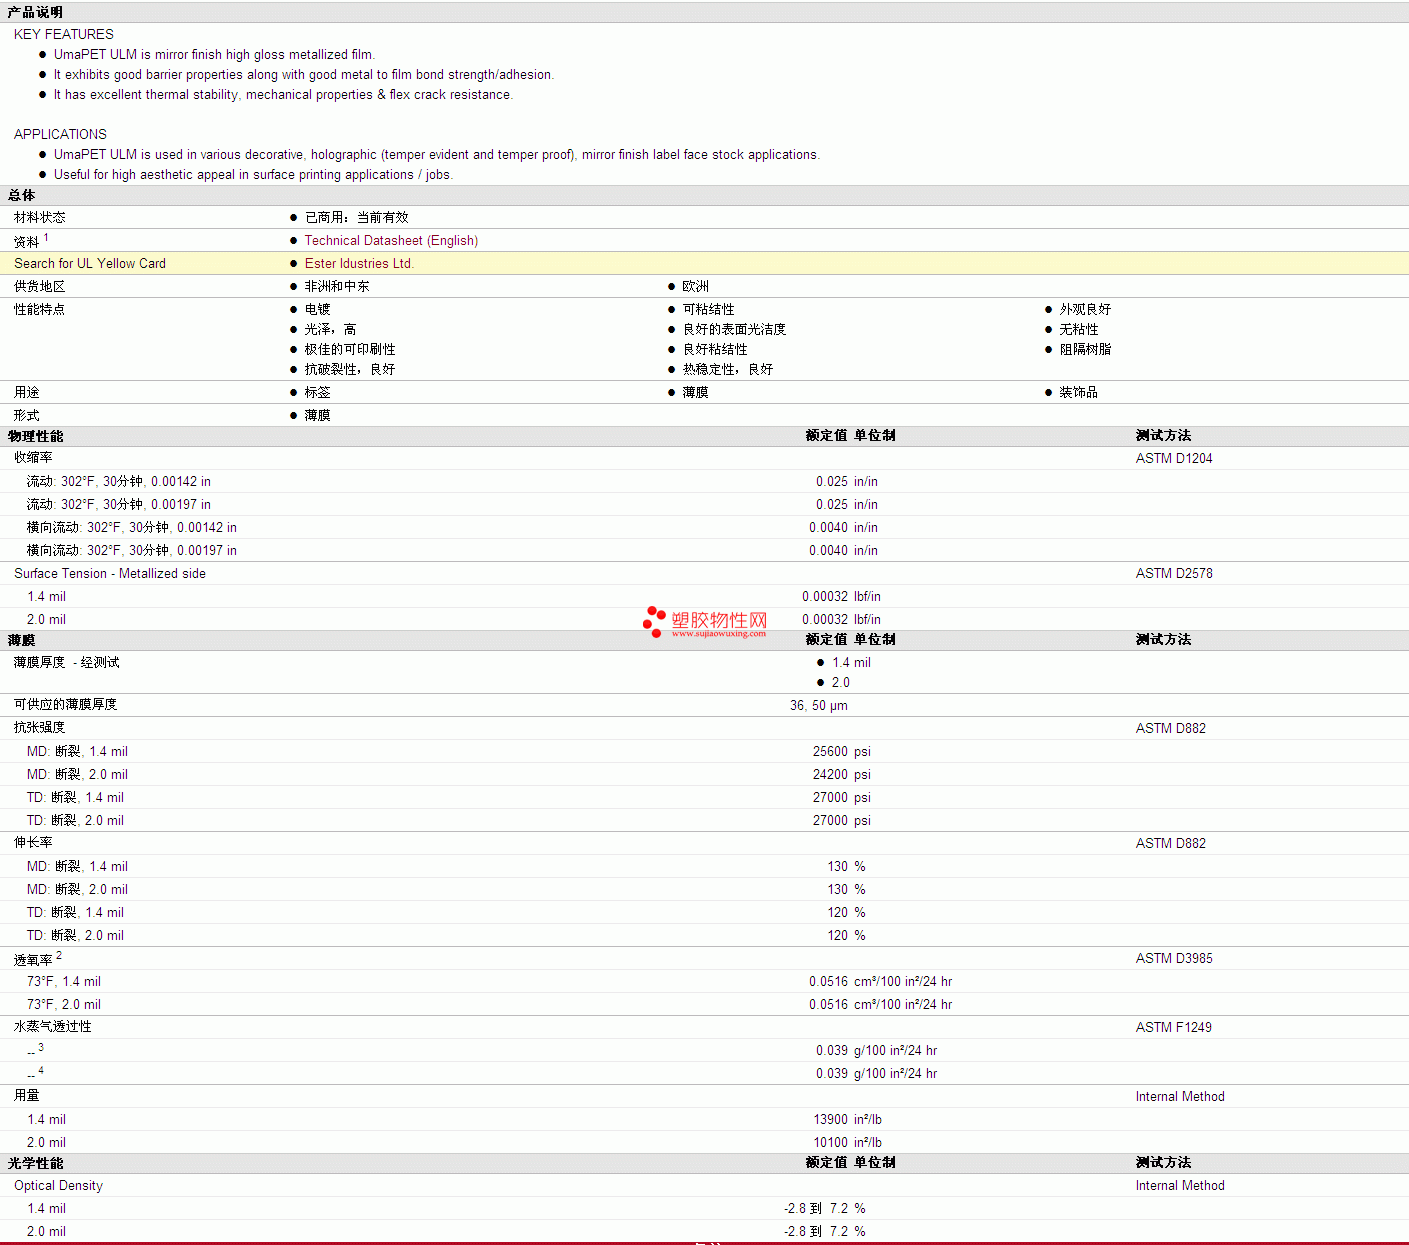Click the 24200 psi tensile value
1409x1245 pixels.
pyautogui.click(x=842, y=775)
